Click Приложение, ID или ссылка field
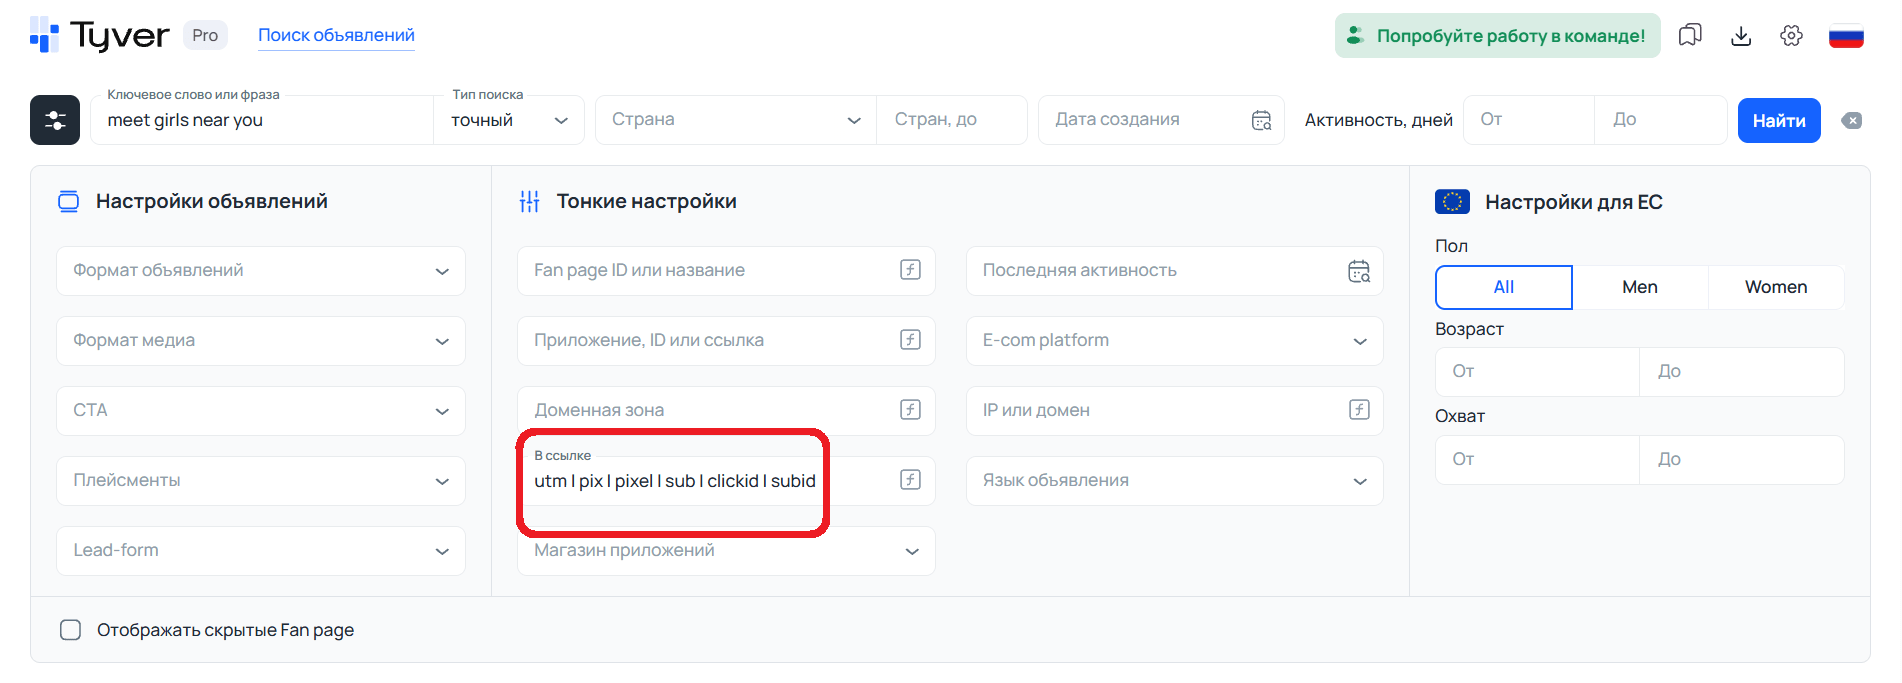The image size is (1902, 683). (x=726, y=341)
